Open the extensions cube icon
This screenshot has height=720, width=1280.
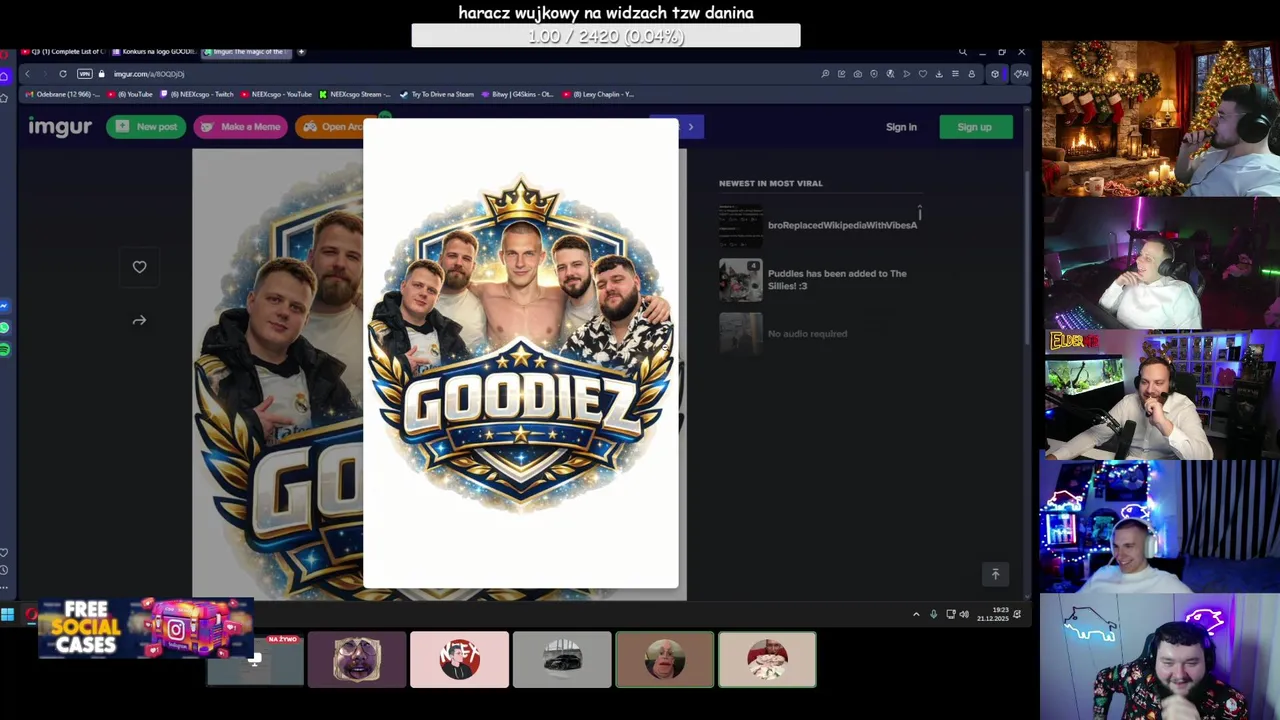click(995, 74)
